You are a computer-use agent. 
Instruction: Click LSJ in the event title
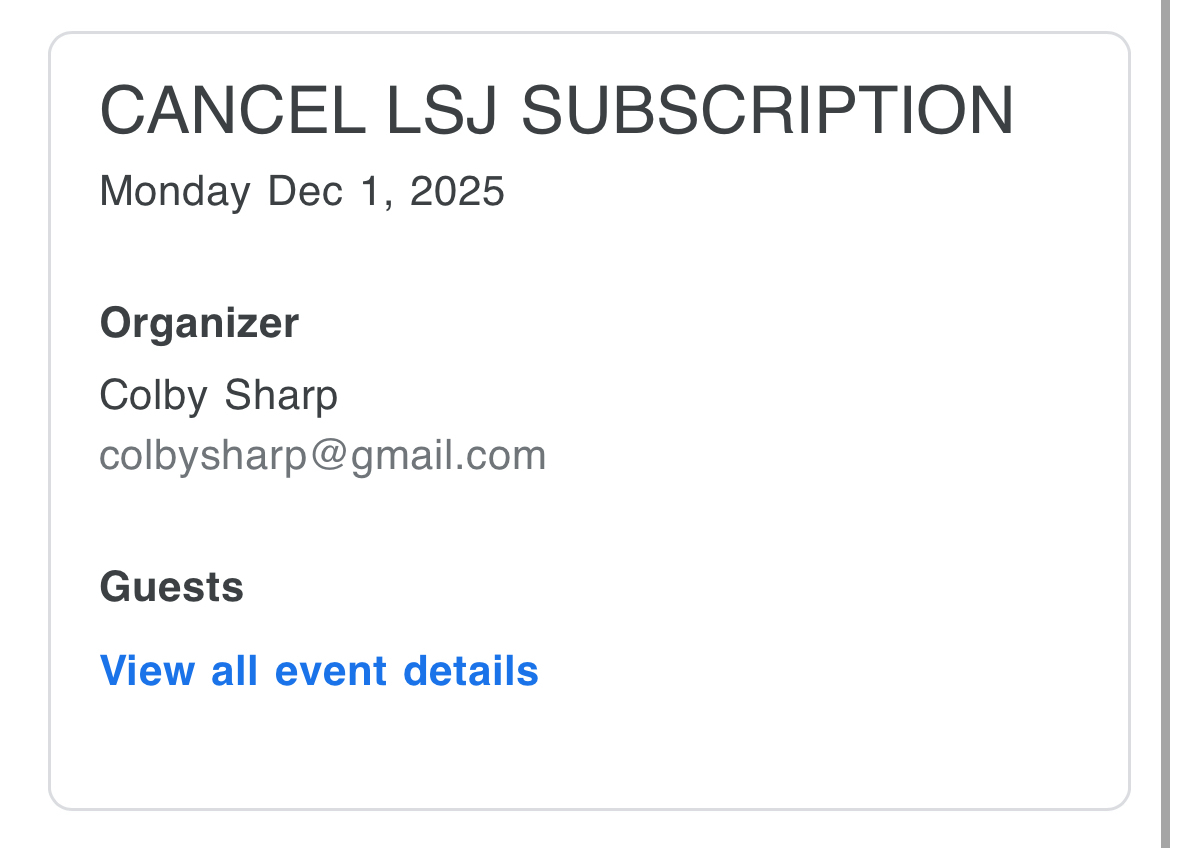point(441,110)
